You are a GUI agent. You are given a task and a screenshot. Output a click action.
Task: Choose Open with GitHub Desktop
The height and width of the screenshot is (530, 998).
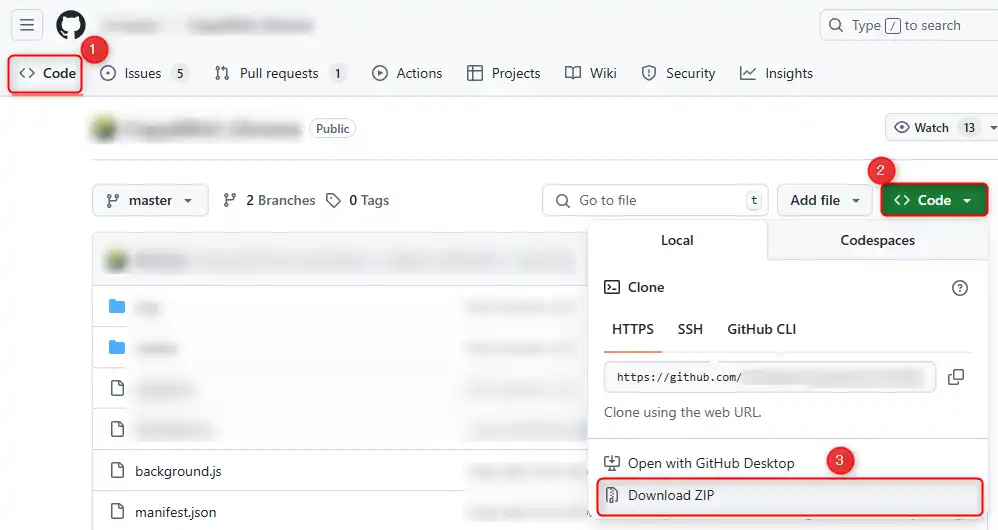coord(710,464)
